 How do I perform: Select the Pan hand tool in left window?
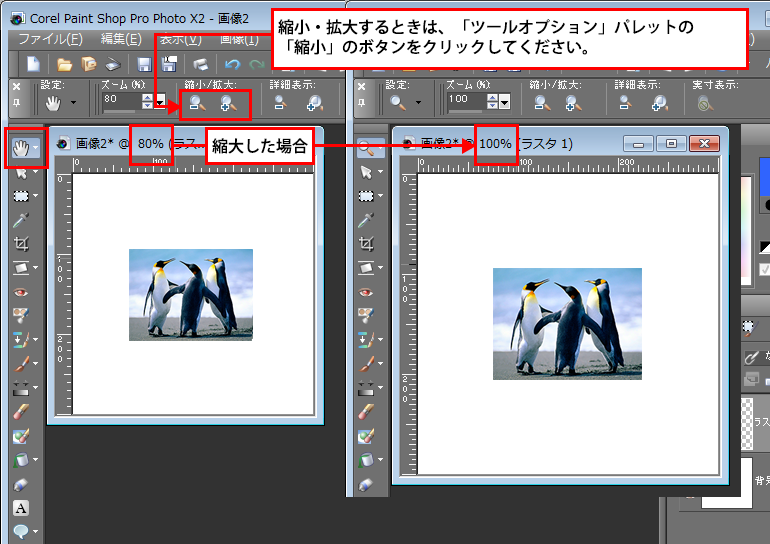tap(21, 147)
